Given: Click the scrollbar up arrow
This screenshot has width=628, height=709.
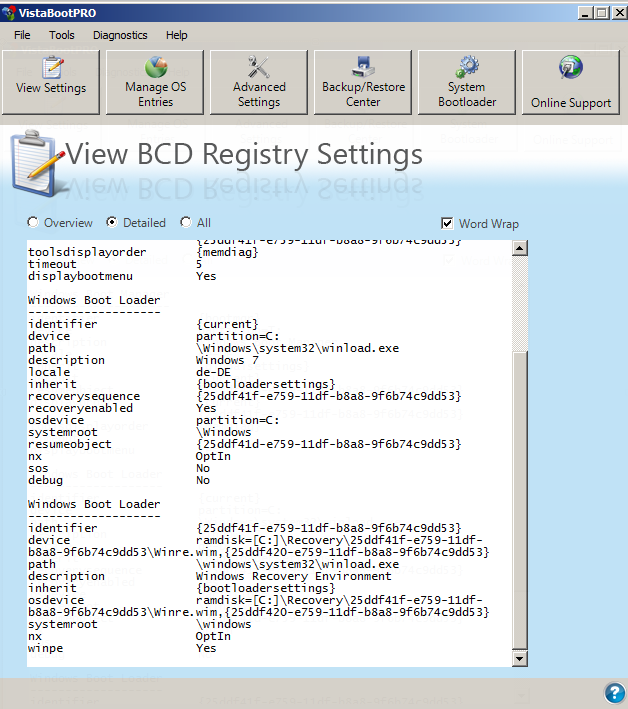Looking at the screenshot, I should (x=519, y=248).
